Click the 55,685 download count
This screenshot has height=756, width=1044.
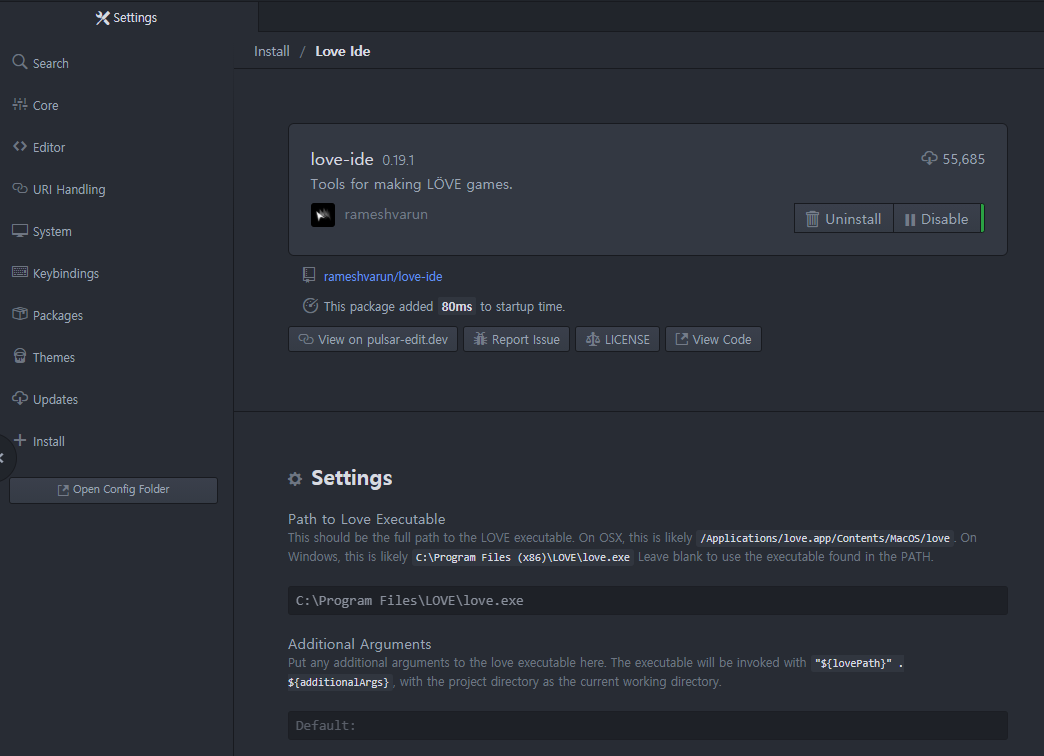click(x=963, y=159)
